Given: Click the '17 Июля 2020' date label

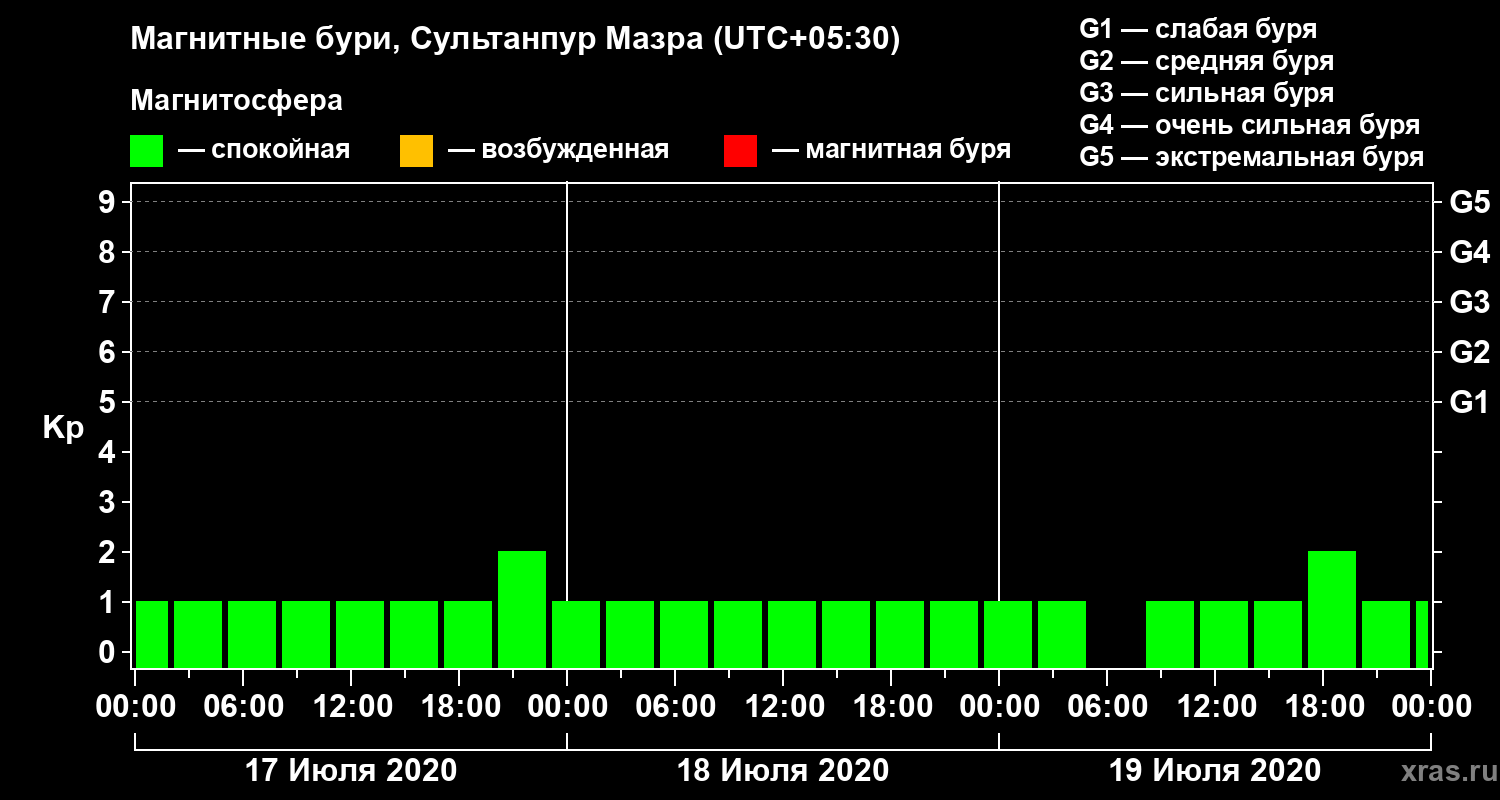Looking at the screenshot, I should 351,771.
